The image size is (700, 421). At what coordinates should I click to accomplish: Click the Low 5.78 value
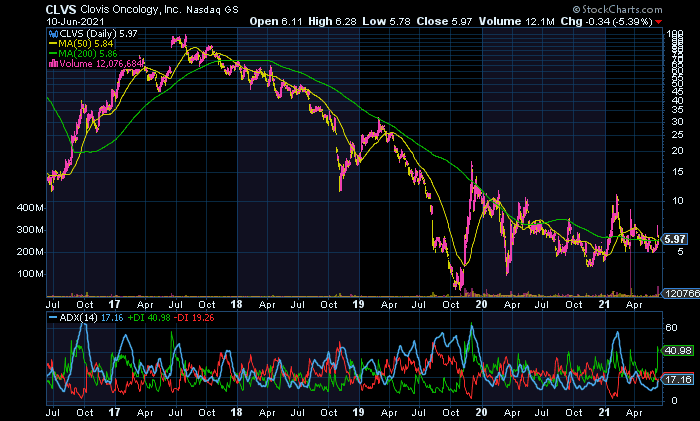[x=386, y=21]
